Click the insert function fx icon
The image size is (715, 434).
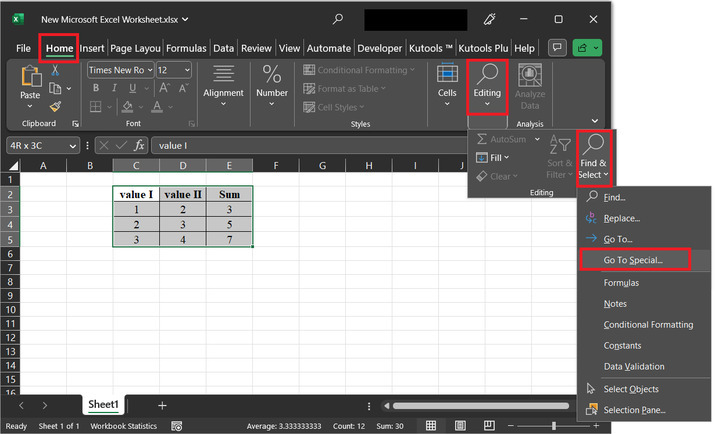139,145
